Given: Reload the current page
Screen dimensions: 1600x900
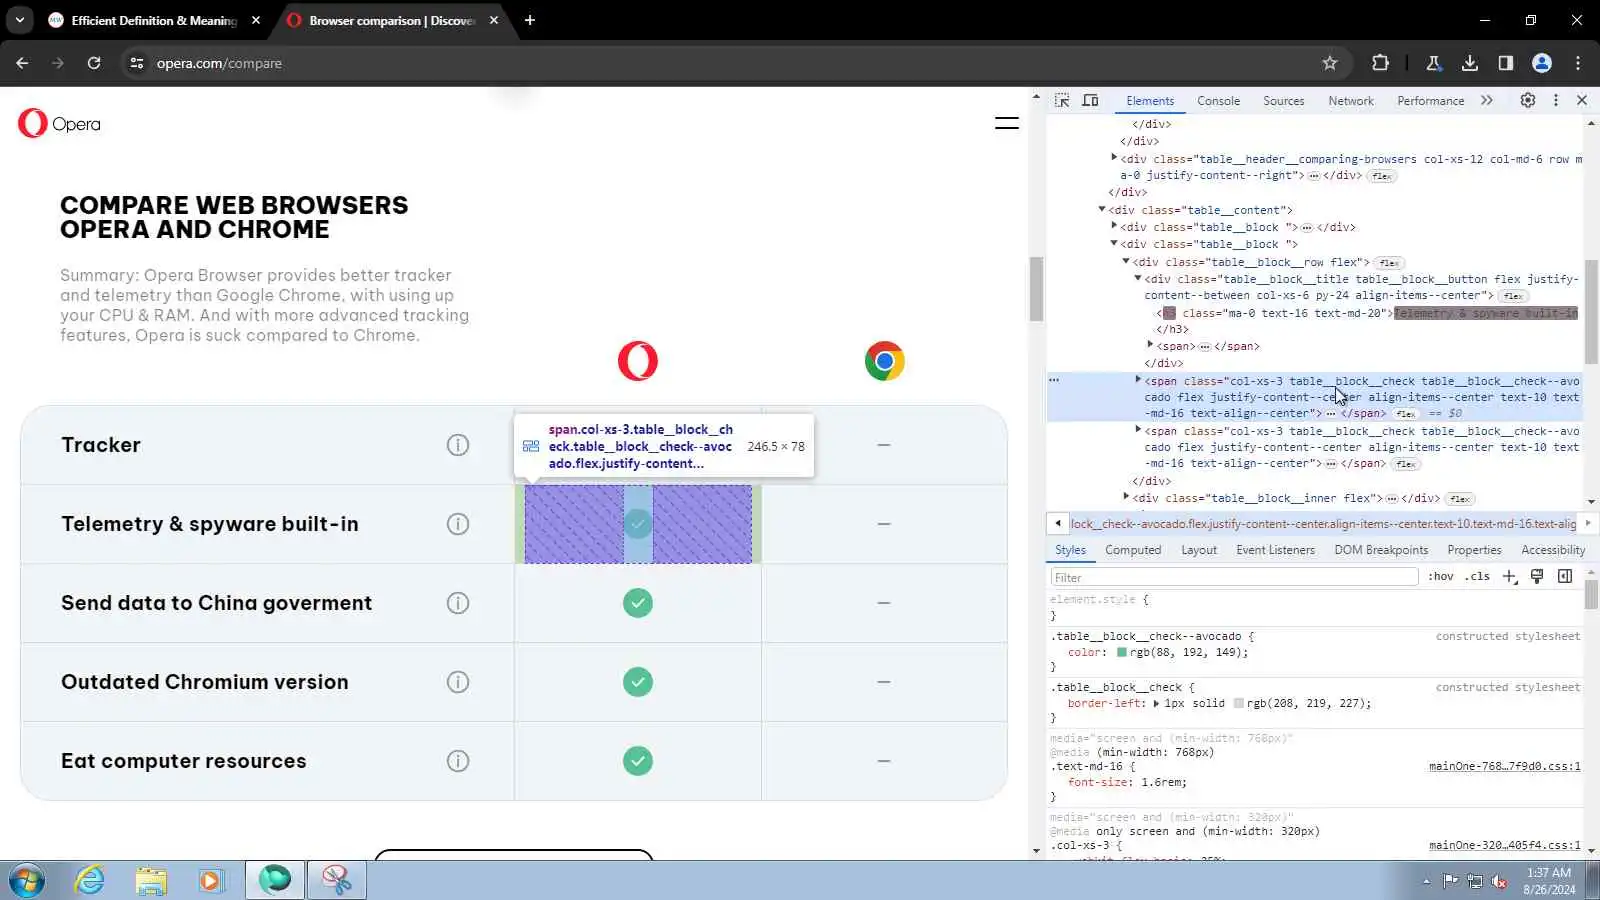Looking at the screenshot, I should [x=94, y=63].
